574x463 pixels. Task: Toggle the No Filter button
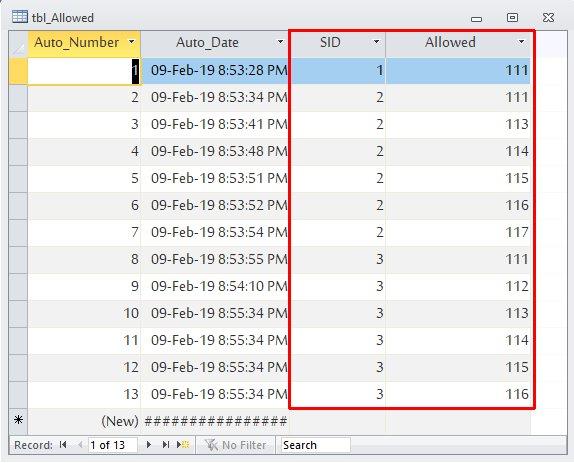(235, 445)
